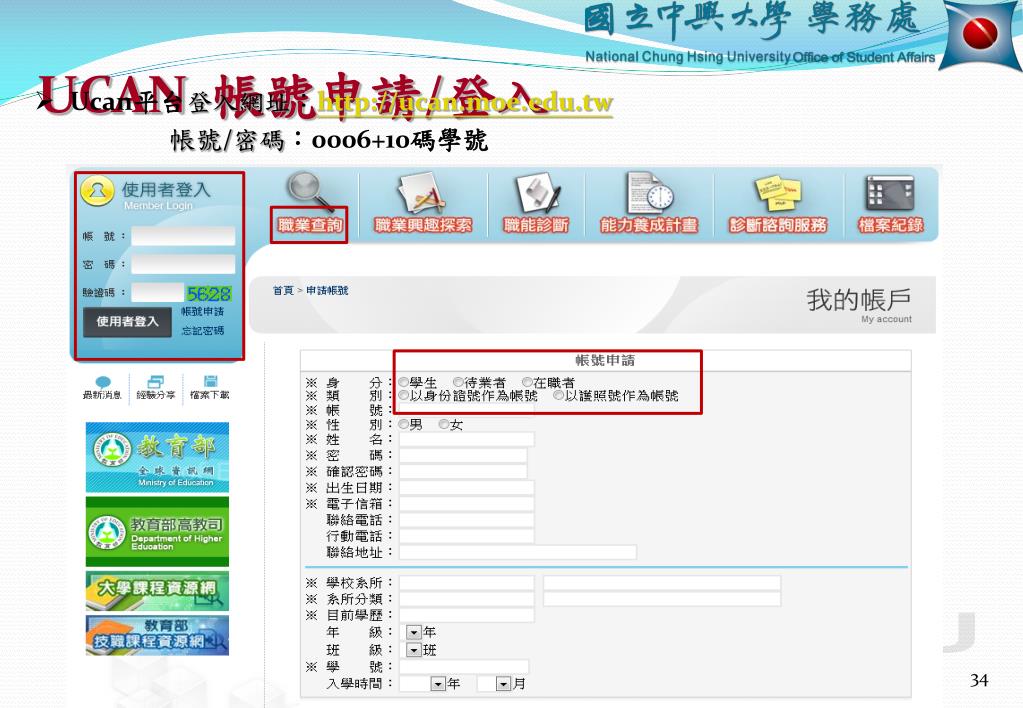
Task: Select the 在職者 identity radio button
Action: [527, 382]
